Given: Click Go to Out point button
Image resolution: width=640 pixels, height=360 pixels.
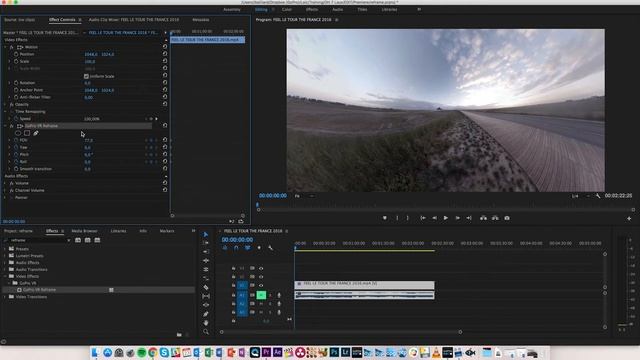Looking at the screenshot, I should click(469, 218).
